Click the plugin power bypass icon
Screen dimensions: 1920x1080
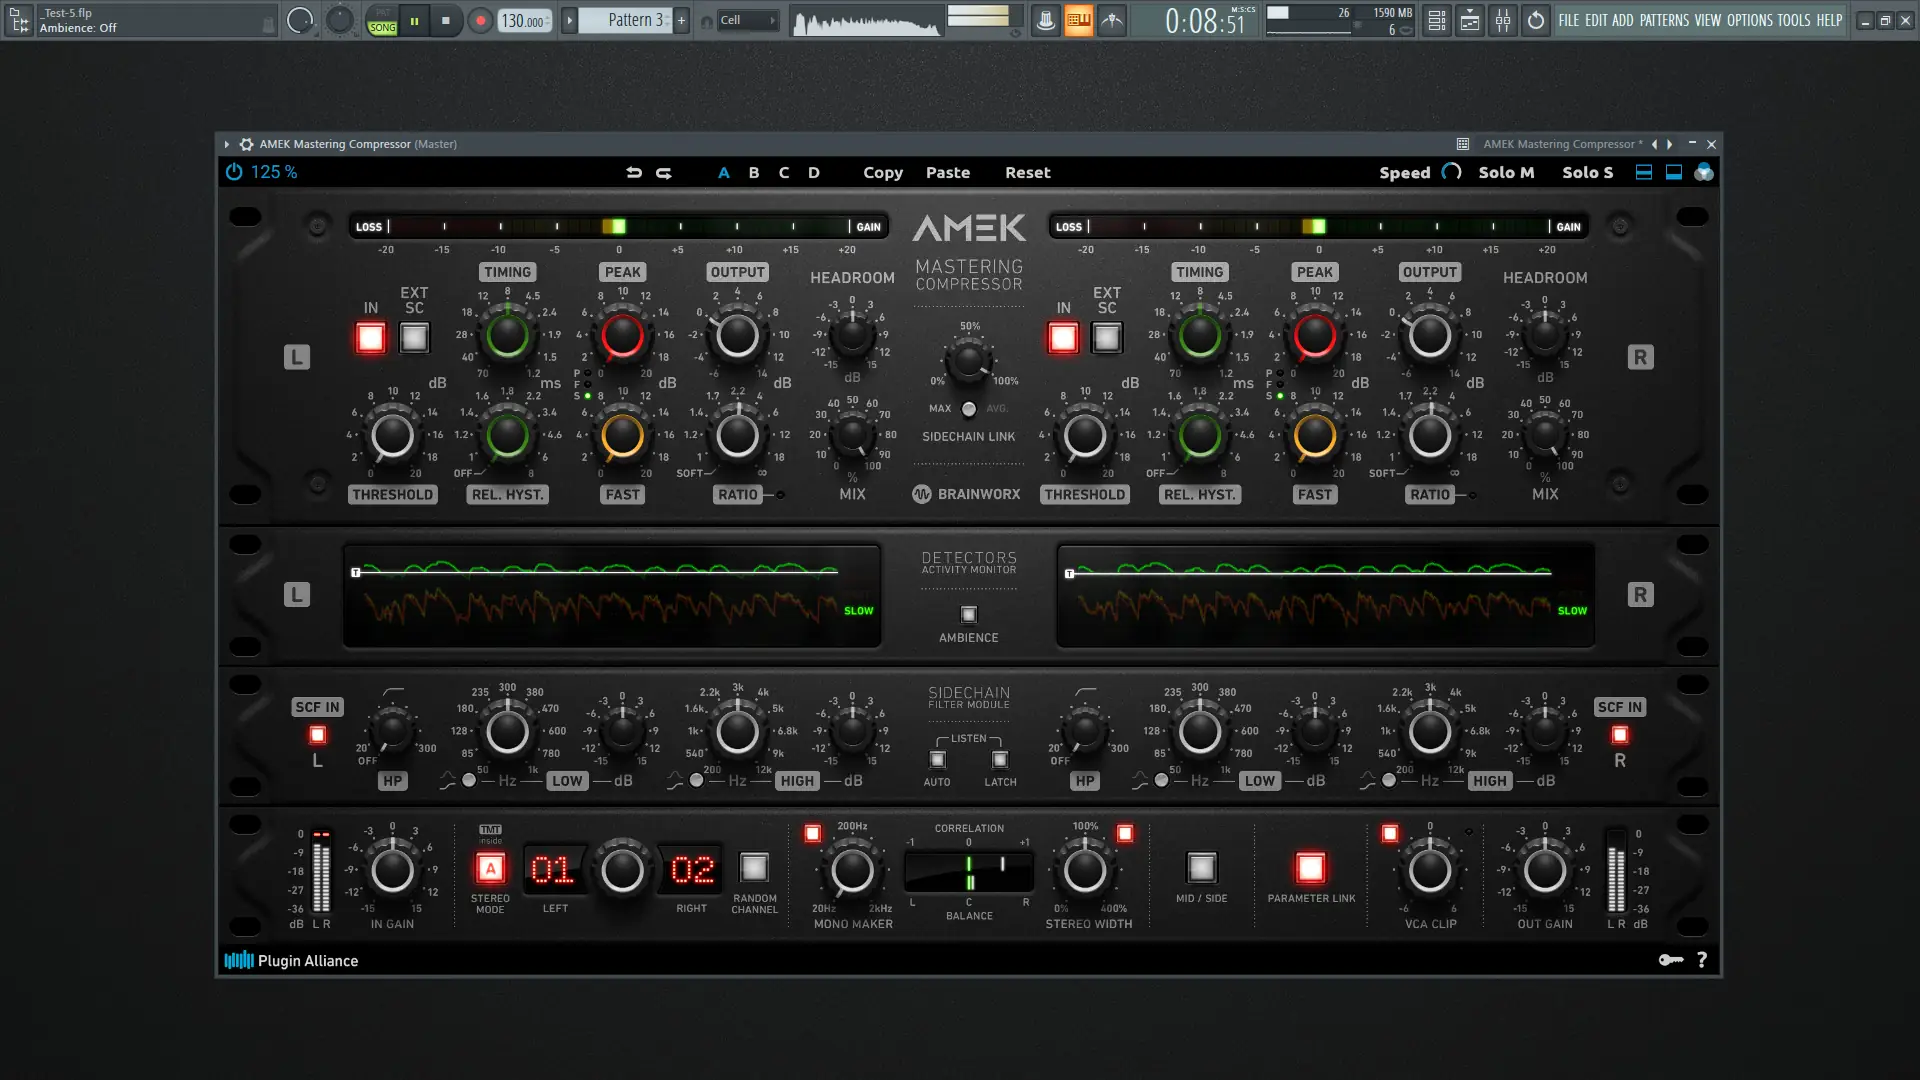pos(234,172)
